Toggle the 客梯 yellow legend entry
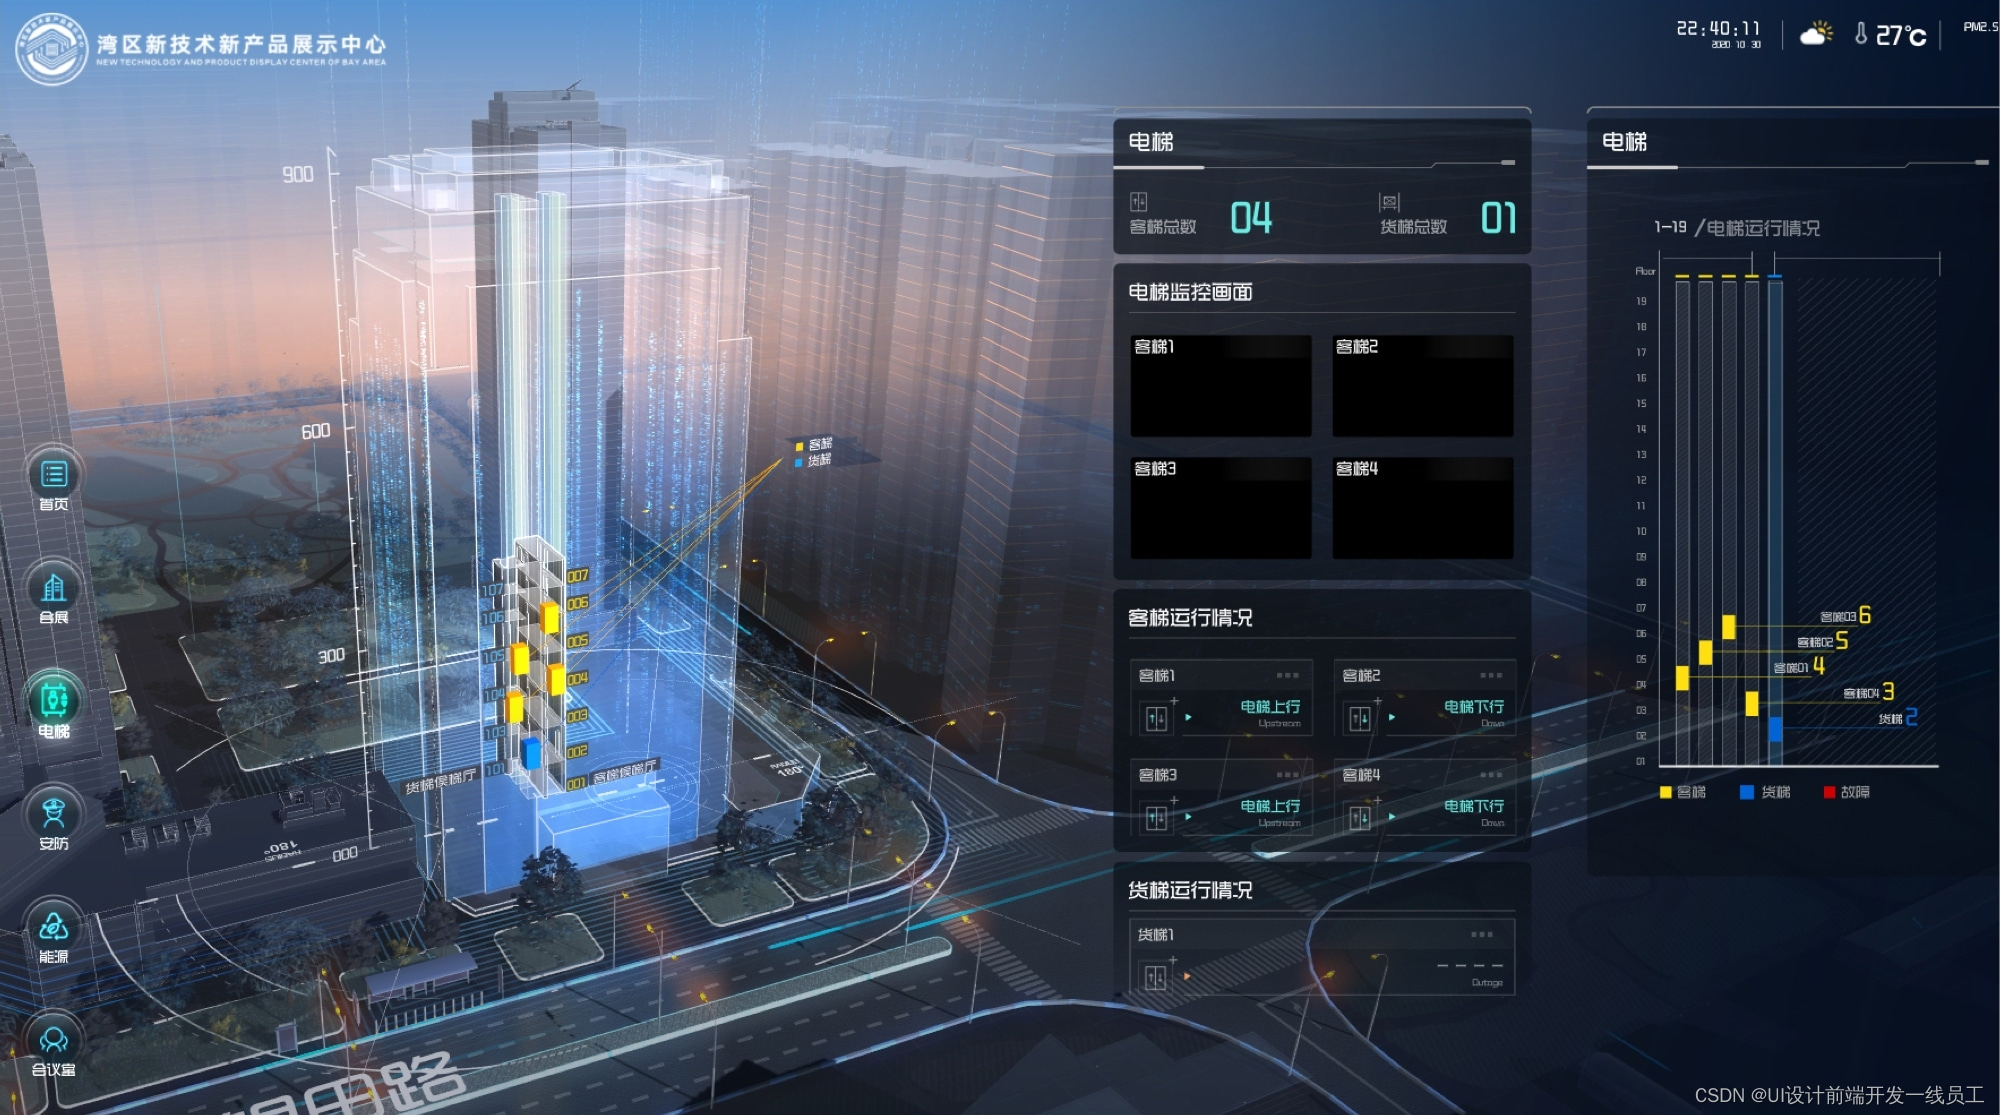2000x1115 pixels. point(1682,792)
